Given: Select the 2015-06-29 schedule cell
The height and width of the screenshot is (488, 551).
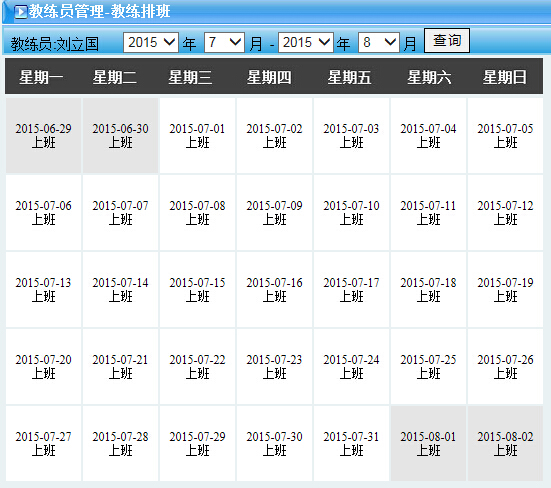Looking at the screenshot, I should pyautogui.click(x=43, y=136).
